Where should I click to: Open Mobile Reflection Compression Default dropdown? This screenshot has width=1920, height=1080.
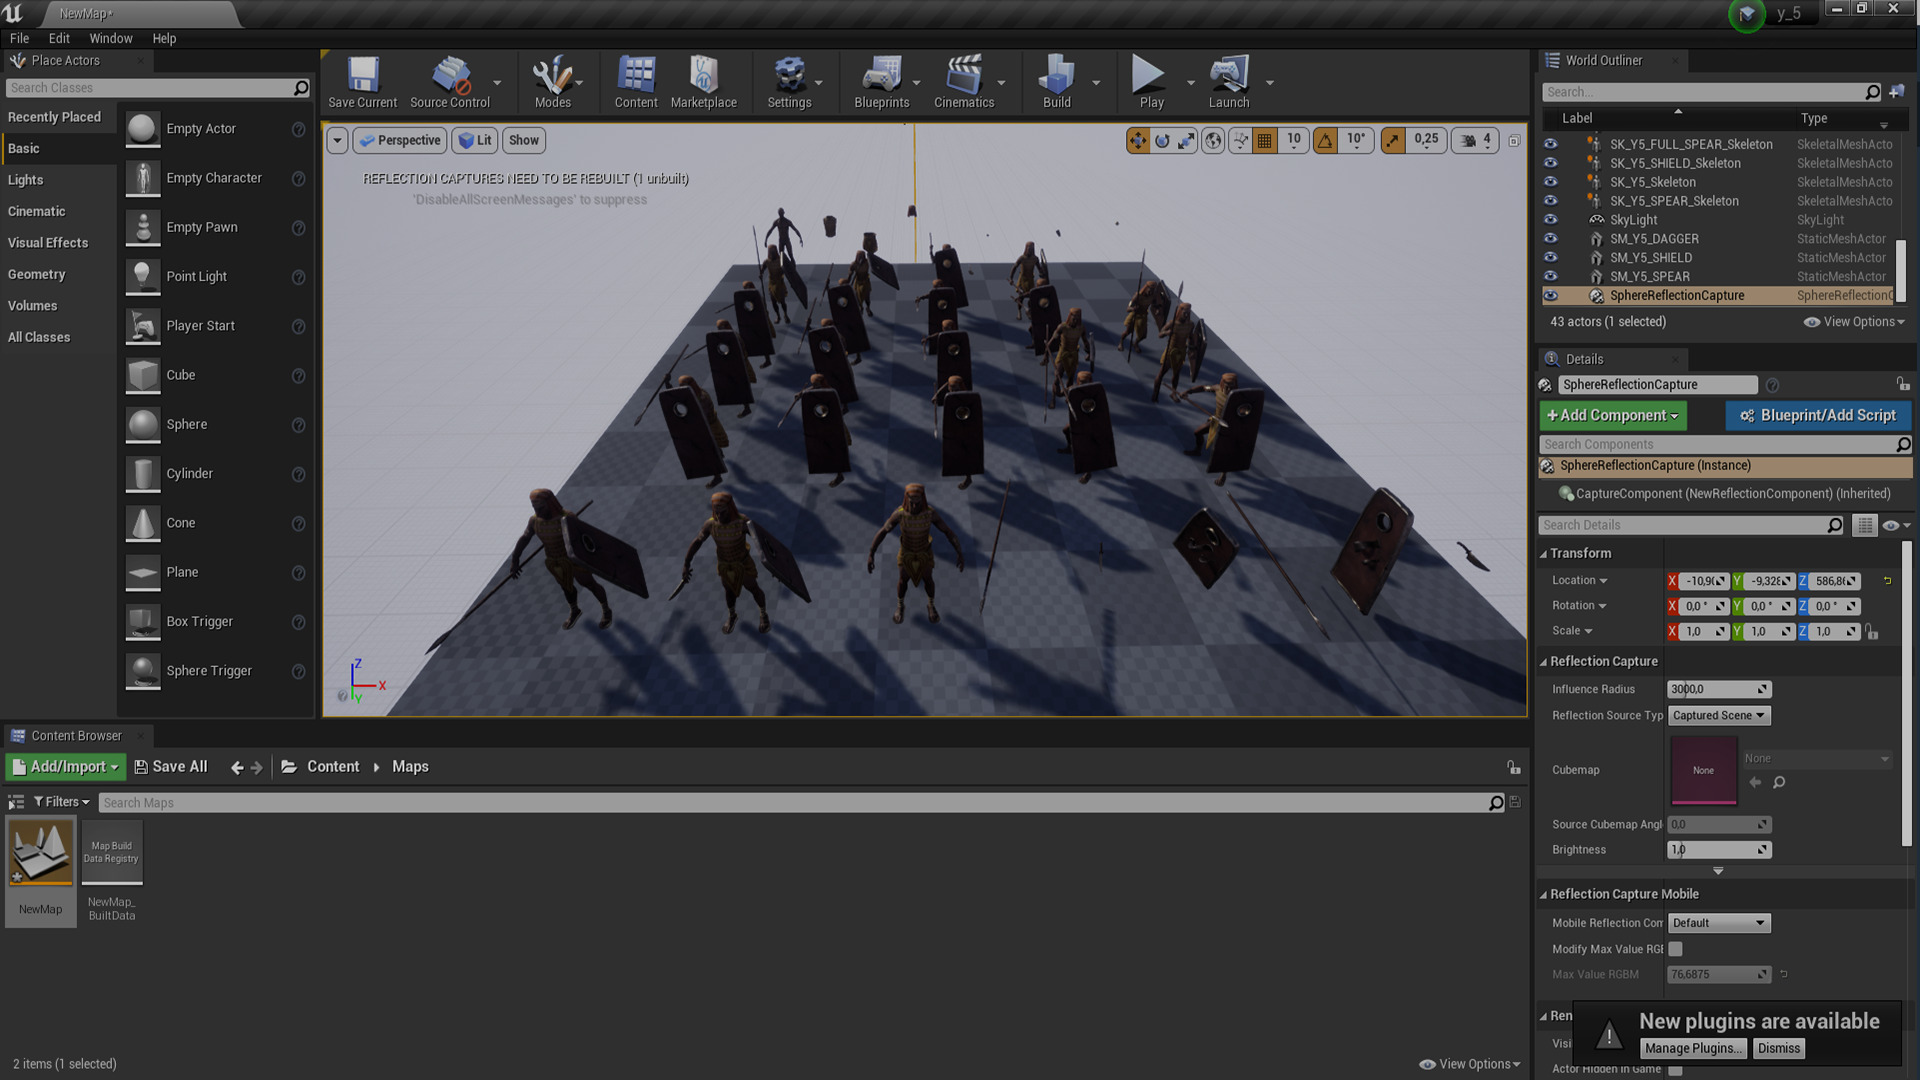[1719, 923]
